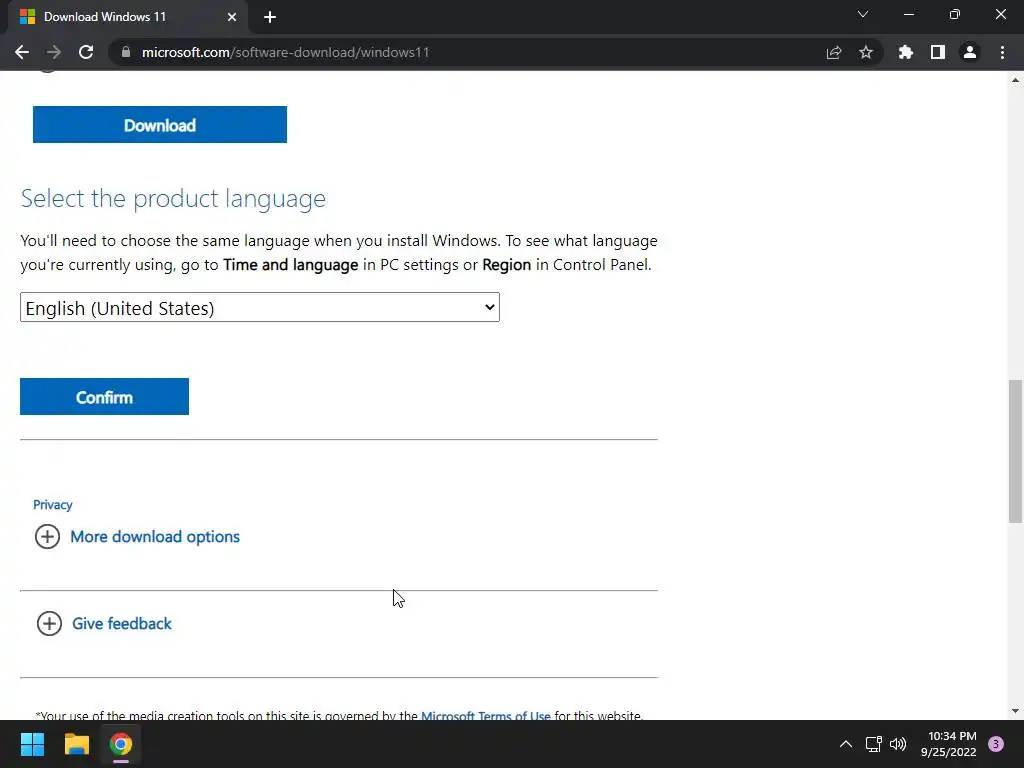Click the Chrome taskbar icon
The image size is (1024, 768).
(x=121, y=744)
